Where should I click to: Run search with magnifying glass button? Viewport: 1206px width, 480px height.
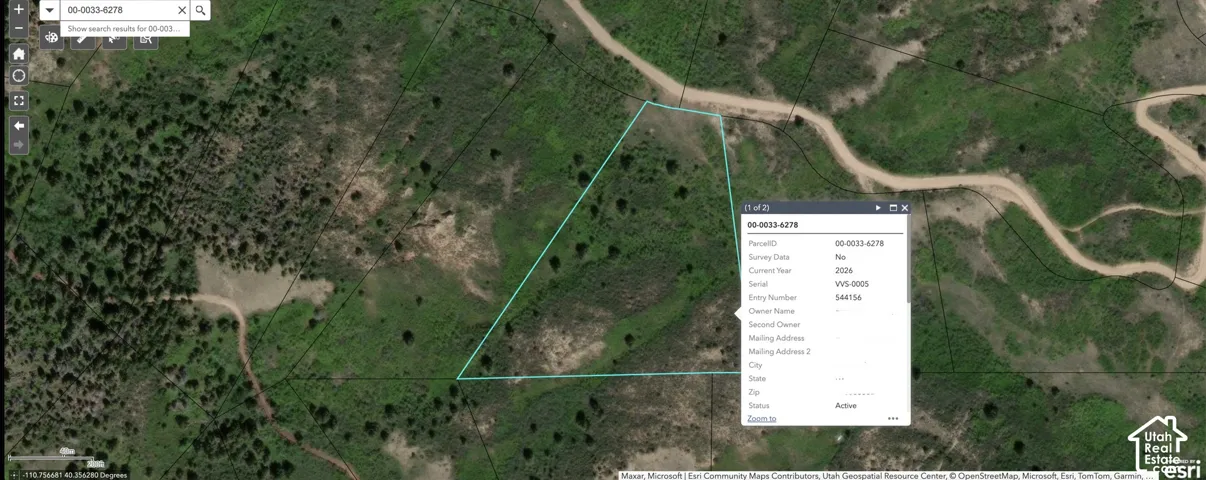click(x=200, y=10)
